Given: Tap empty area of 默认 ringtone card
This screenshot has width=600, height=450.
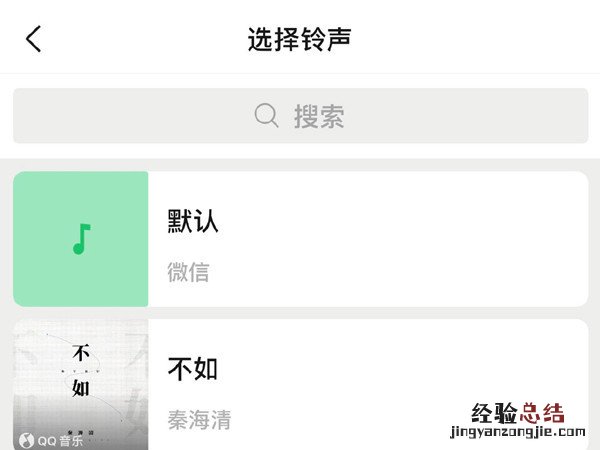Looking at the screenshot, I should tap(402, 239).
